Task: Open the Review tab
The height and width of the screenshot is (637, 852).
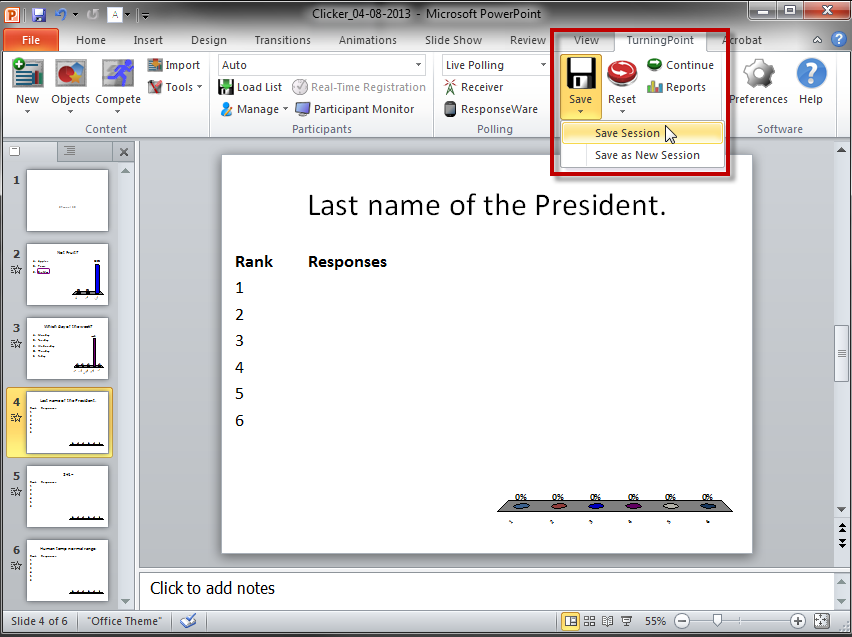Action: [528, 40]
